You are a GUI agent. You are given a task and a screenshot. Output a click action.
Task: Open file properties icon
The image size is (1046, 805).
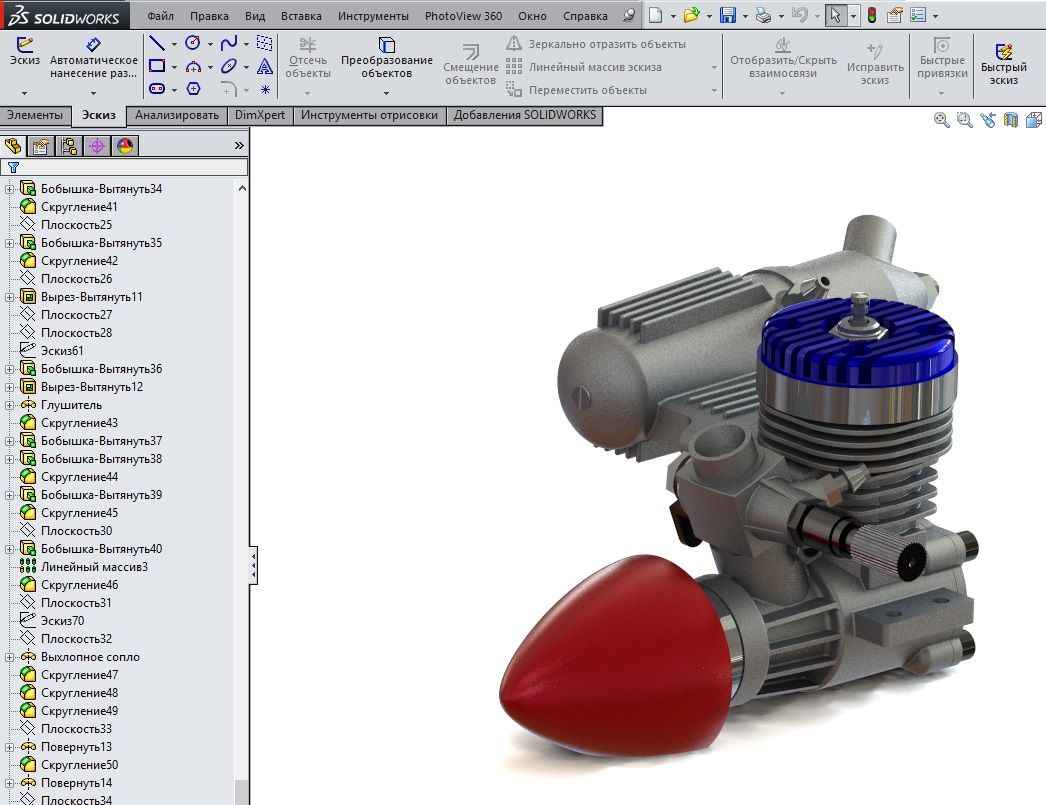coord(895,15)
